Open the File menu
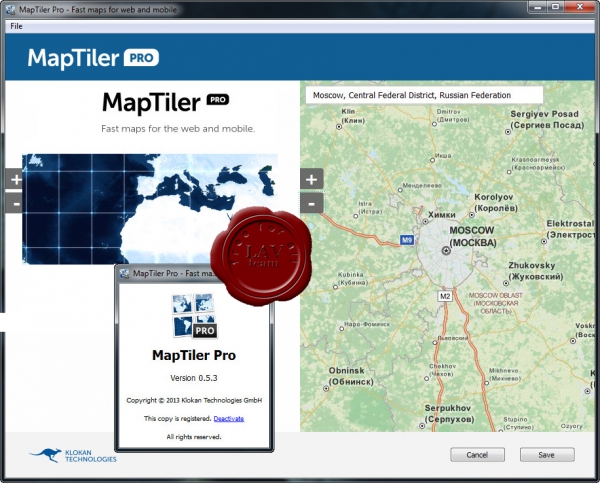Screen dimensions: 600x483 pos(16,26)
